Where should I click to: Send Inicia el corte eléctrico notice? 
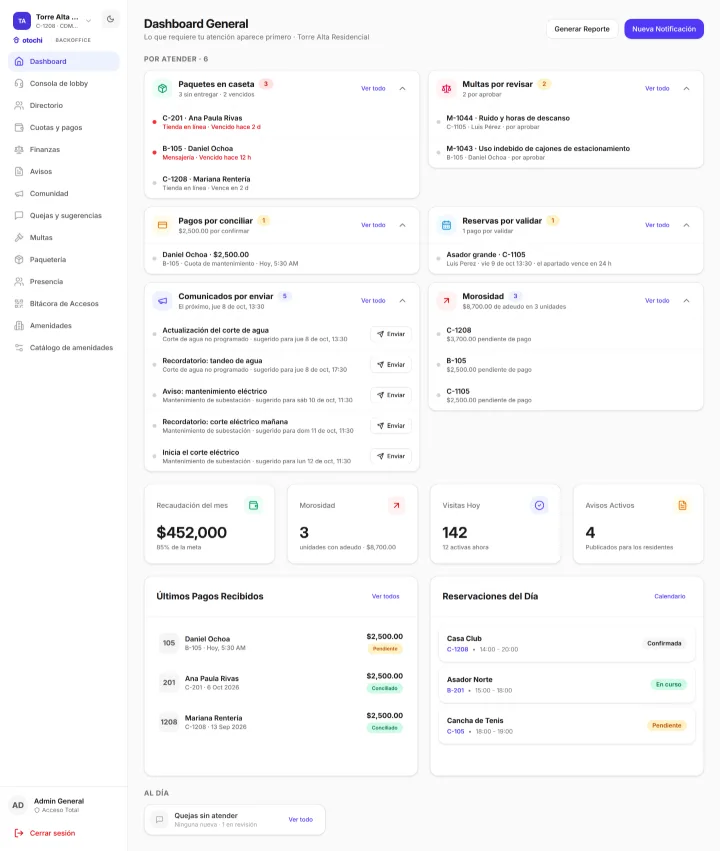391,456
